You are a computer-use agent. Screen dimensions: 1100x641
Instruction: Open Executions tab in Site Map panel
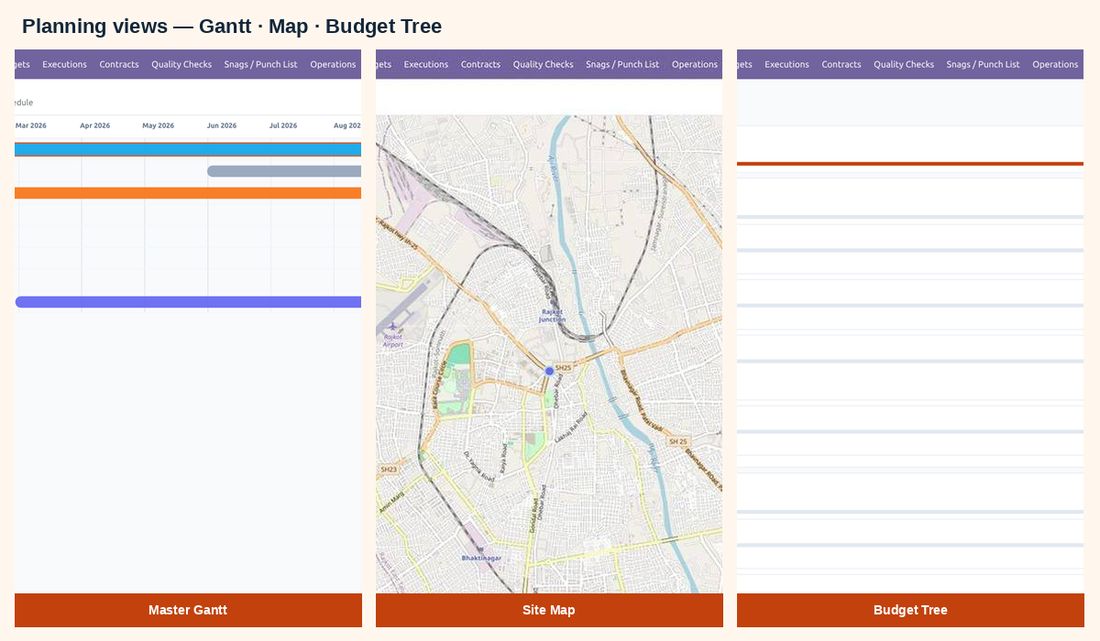coord(426,64)
